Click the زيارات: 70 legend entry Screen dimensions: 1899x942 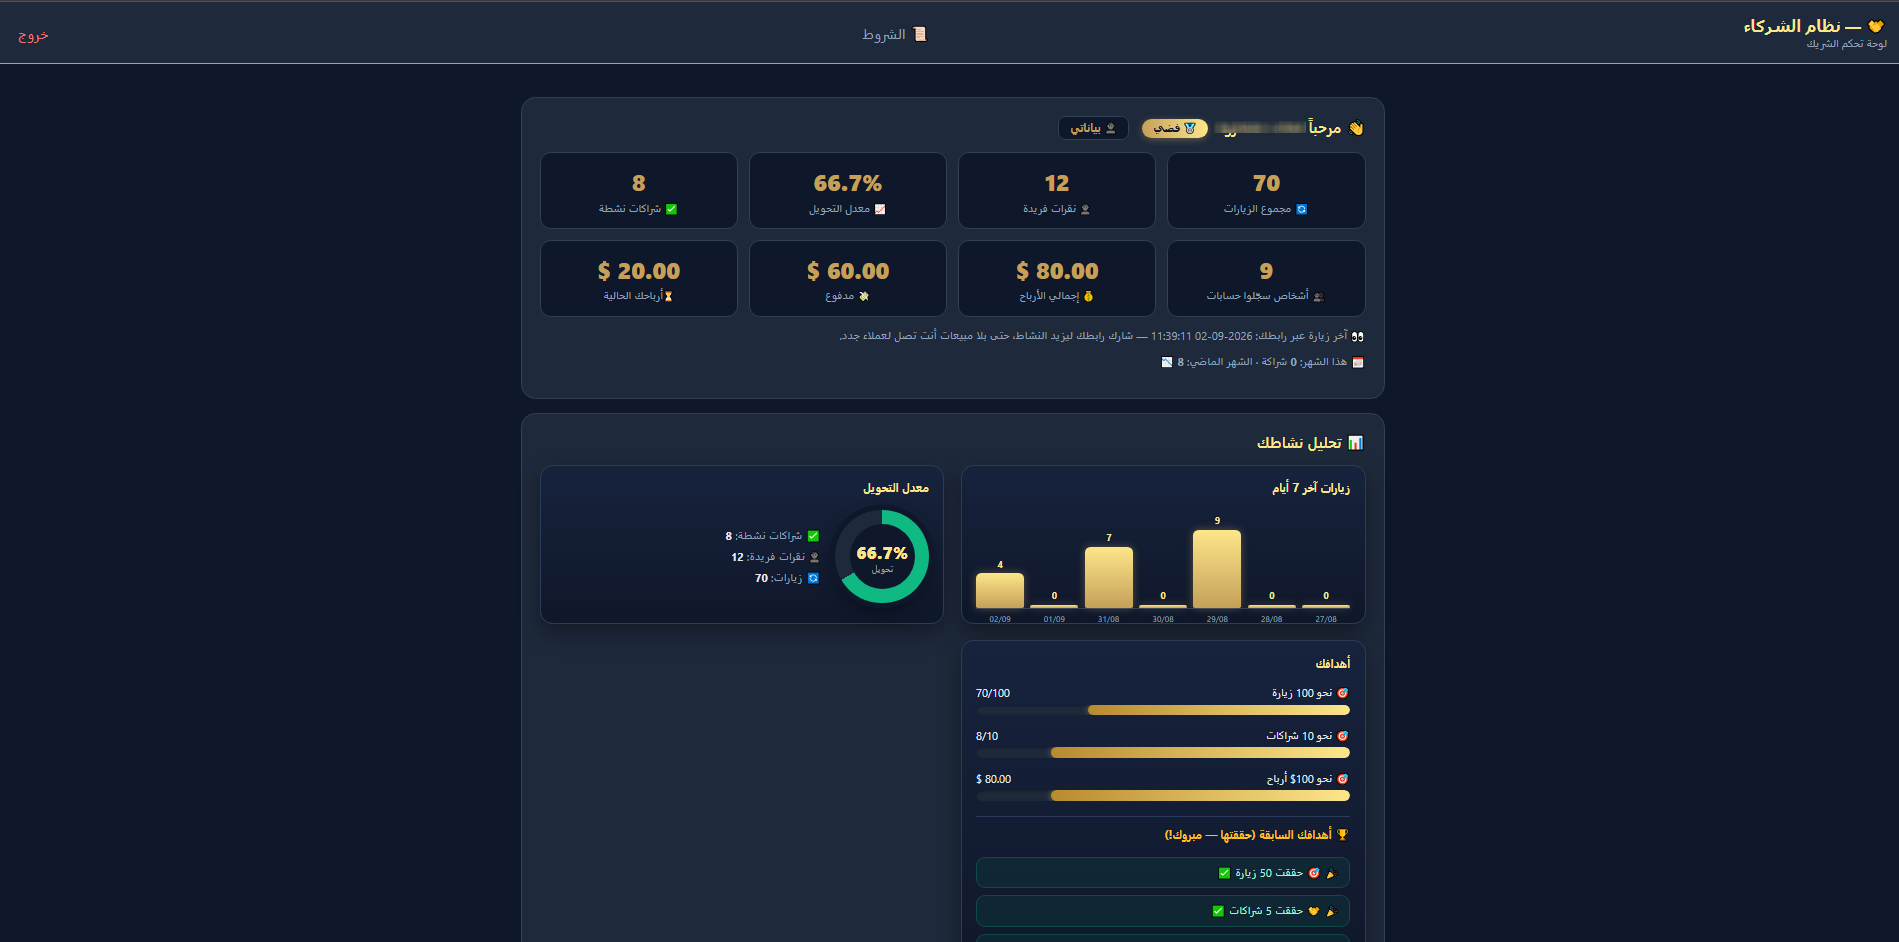coord(787,578)
